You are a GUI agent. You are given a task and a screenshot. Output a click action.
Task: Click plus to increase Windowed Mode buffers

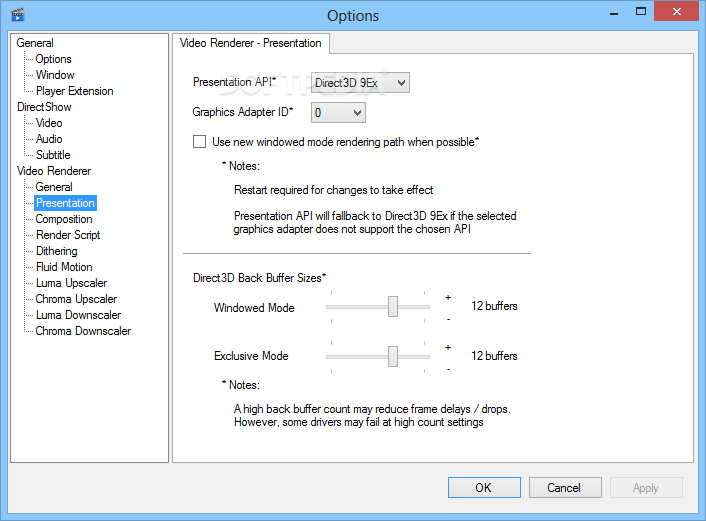coord(448,297)
